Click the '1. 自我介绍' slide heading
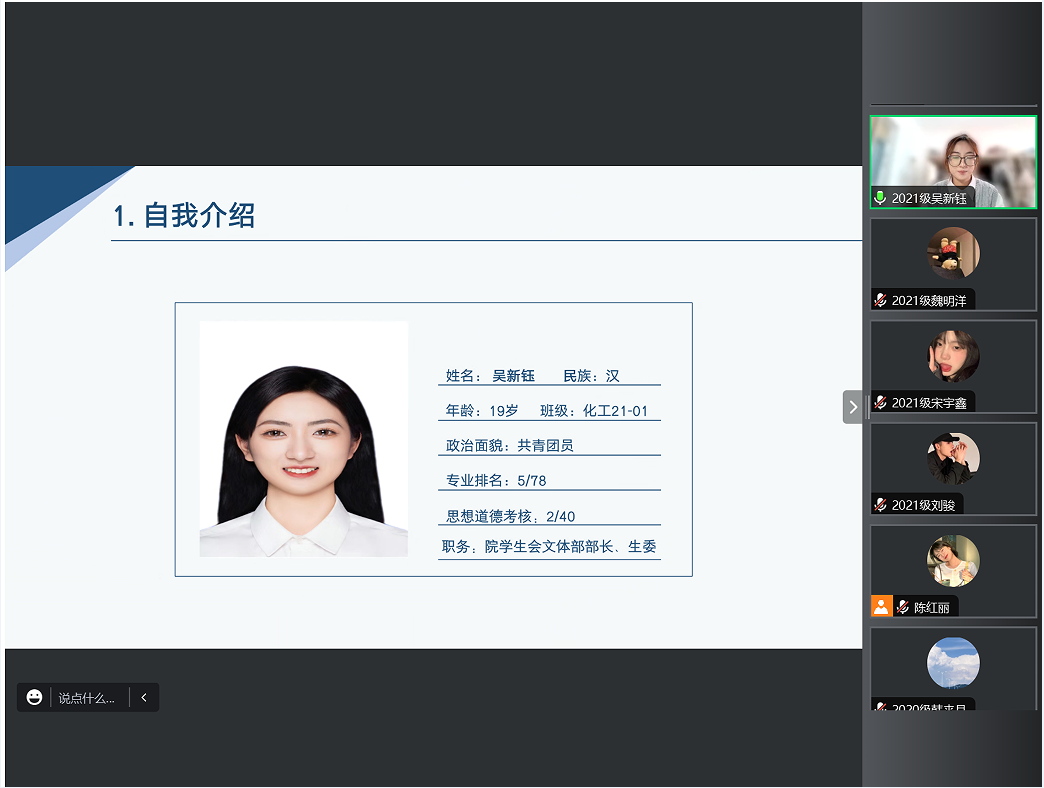Image resolution: width=1044 pixels, height=788 pixels. pos(184,215)
